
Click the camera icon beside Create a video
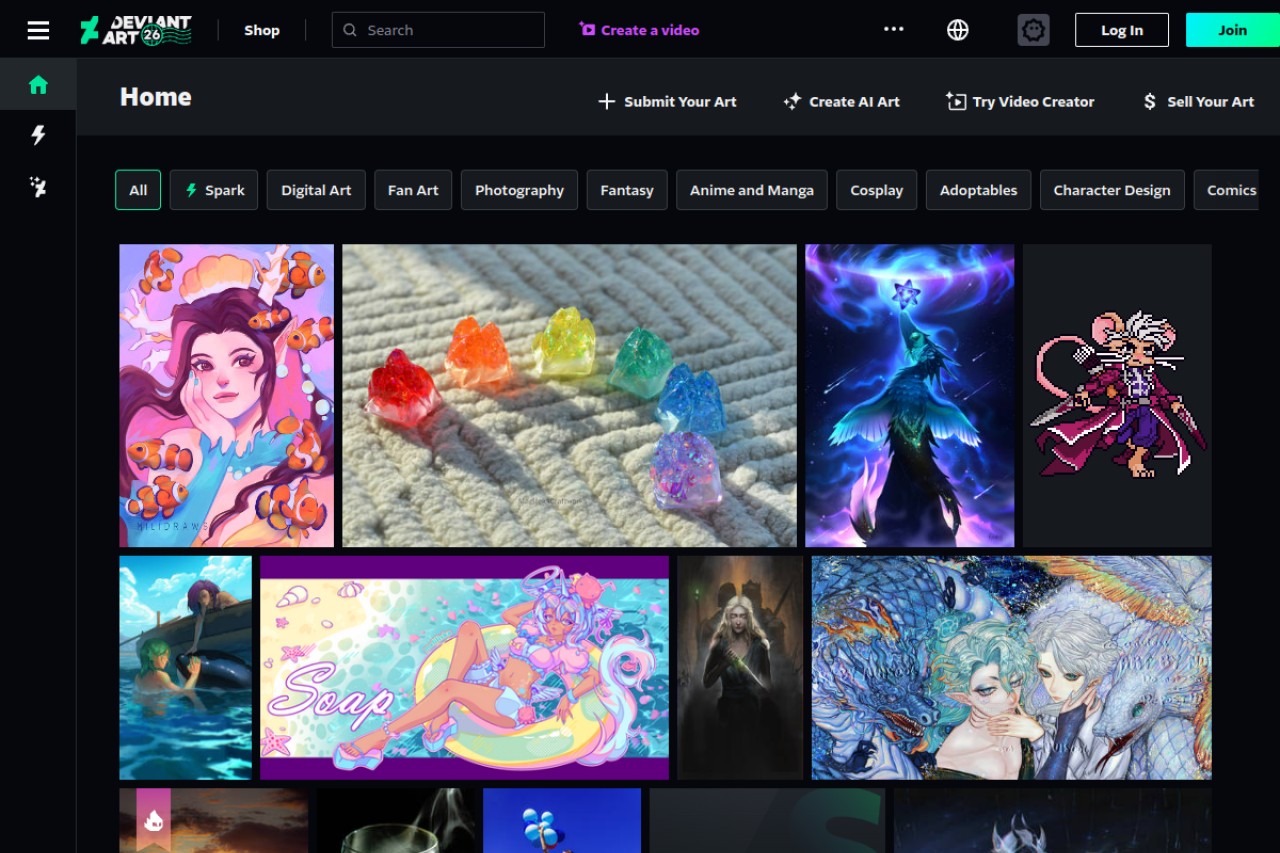pos(587,30)
